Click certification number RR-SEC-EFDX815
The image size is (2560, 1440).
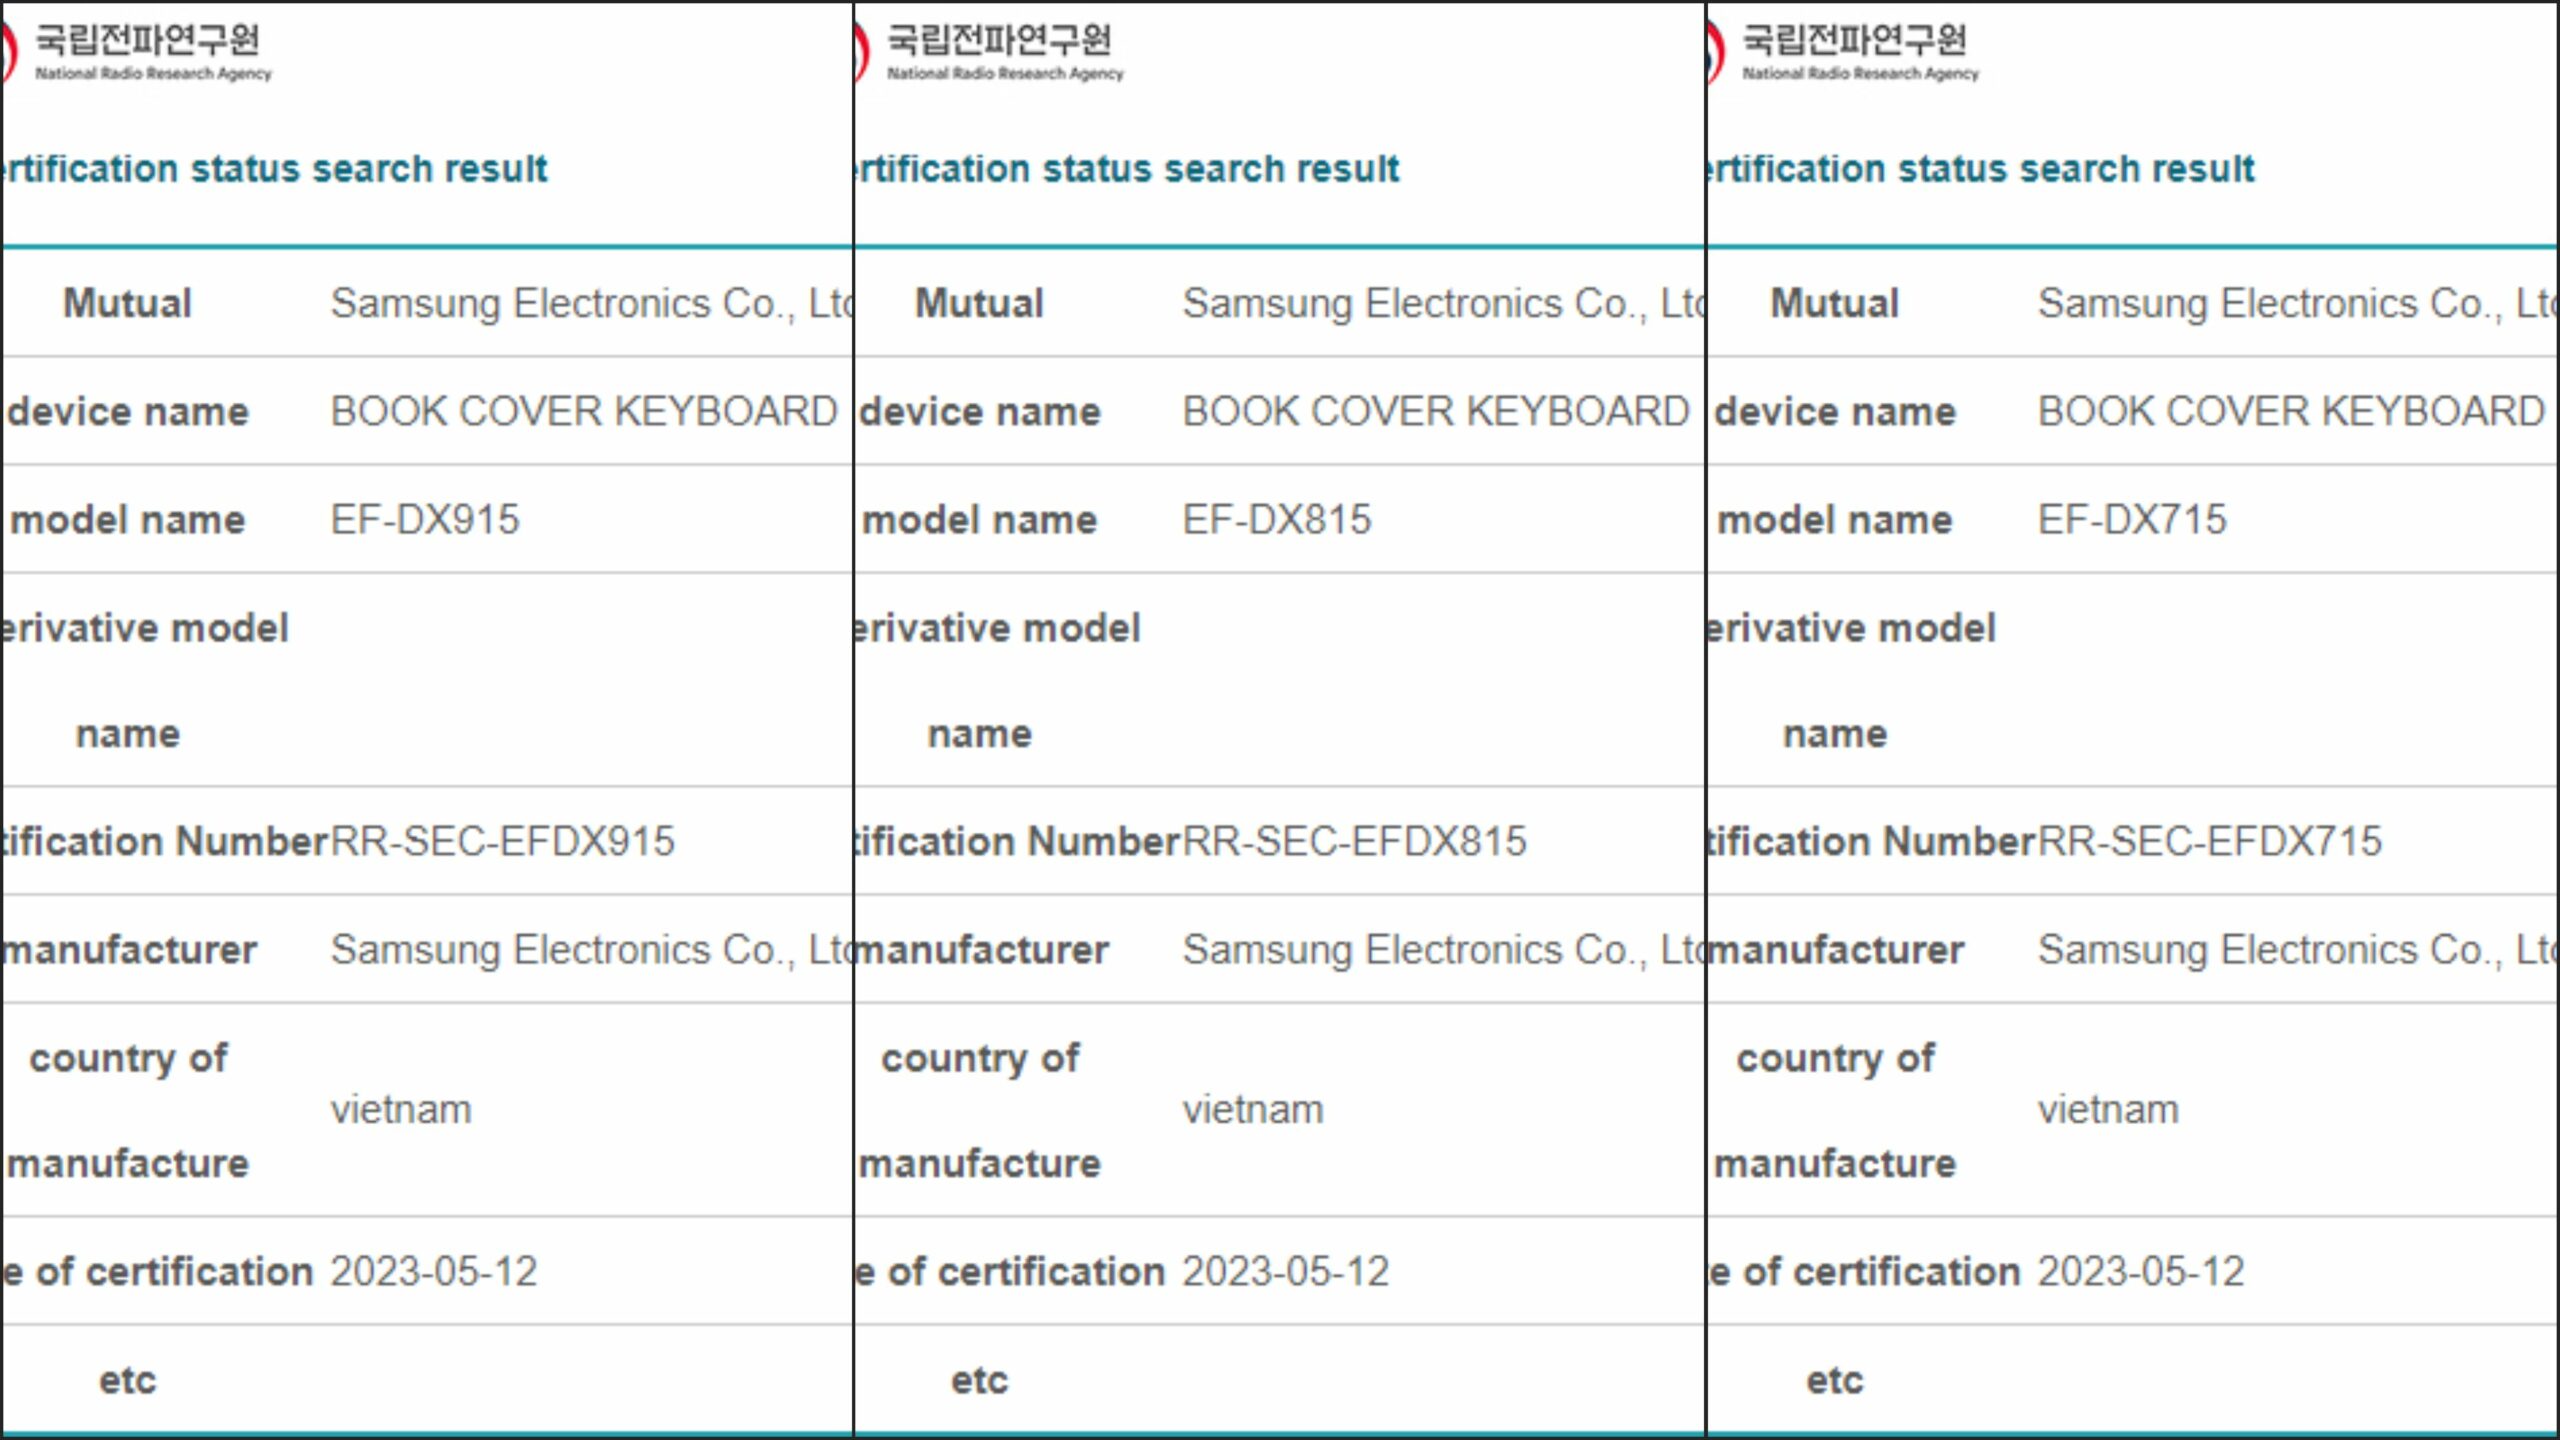click(x=1355, y=842)
